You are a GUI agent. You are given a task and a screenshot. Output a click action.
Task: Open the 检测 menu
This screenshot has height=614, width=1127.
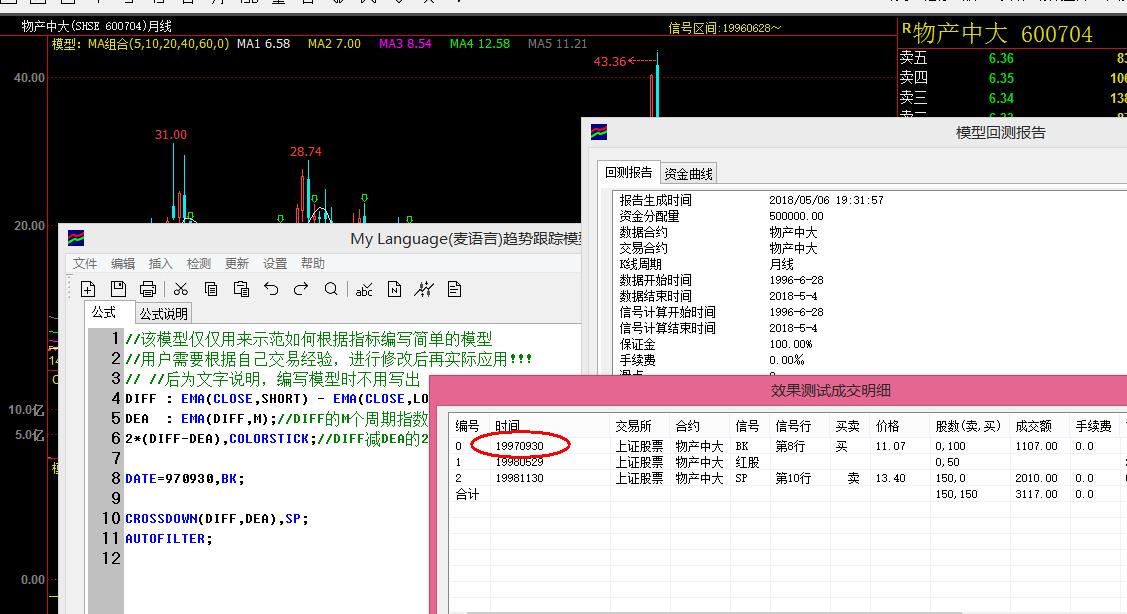[199, 263]
